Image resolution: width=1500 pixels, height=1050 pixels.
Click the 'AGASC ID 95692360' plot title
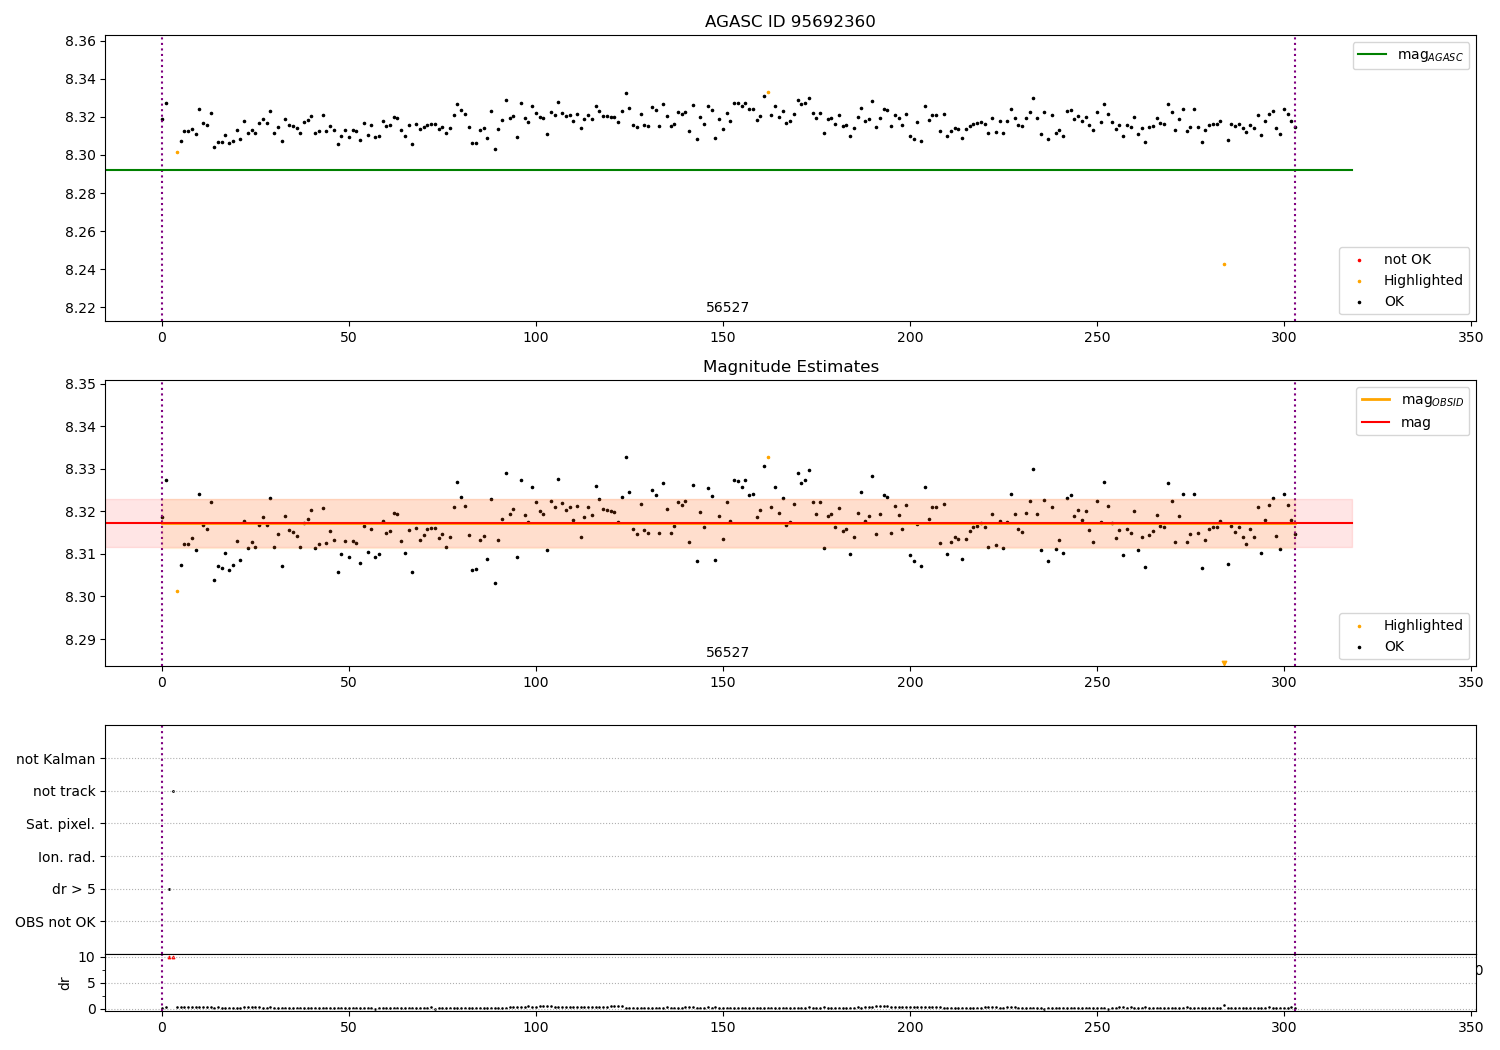tap(790, 22)
